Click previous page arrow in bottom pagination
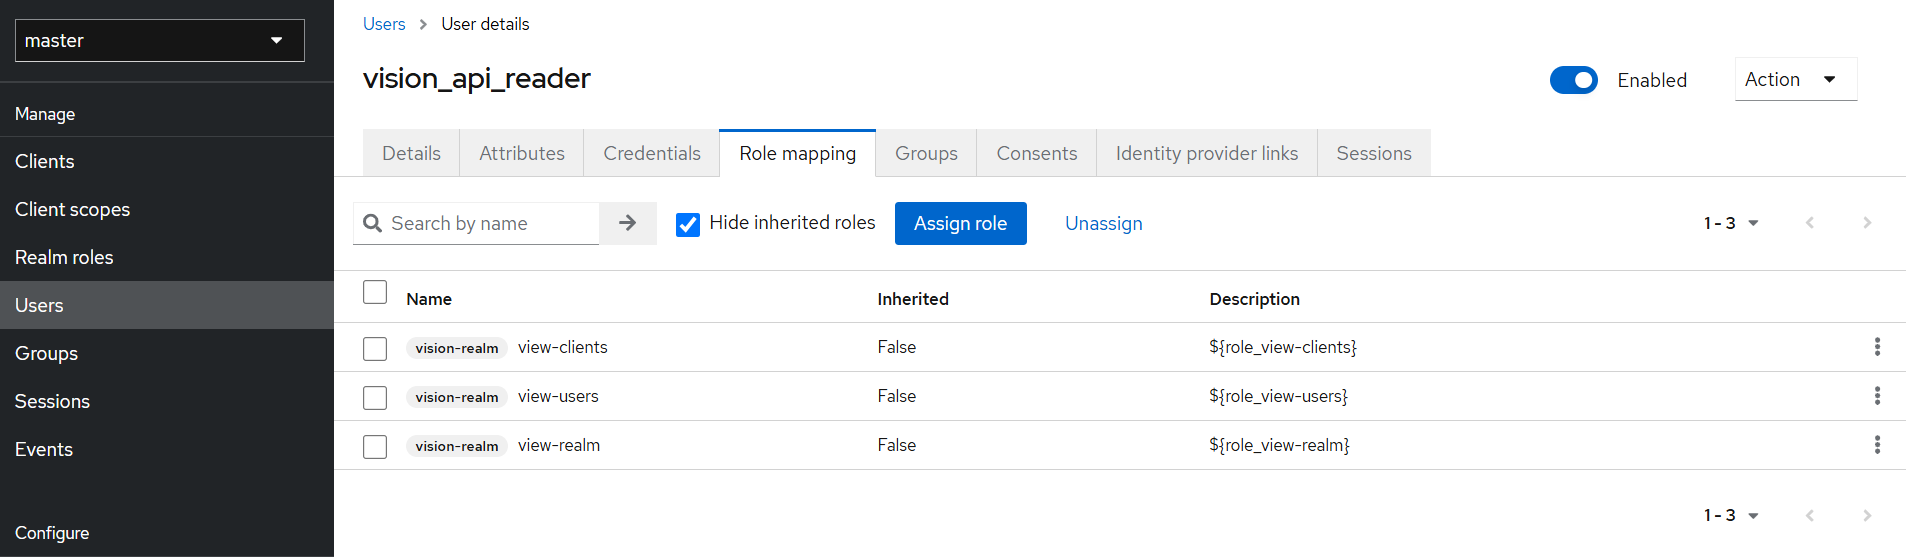The image size is (1906, 557). pos(1809,515)
